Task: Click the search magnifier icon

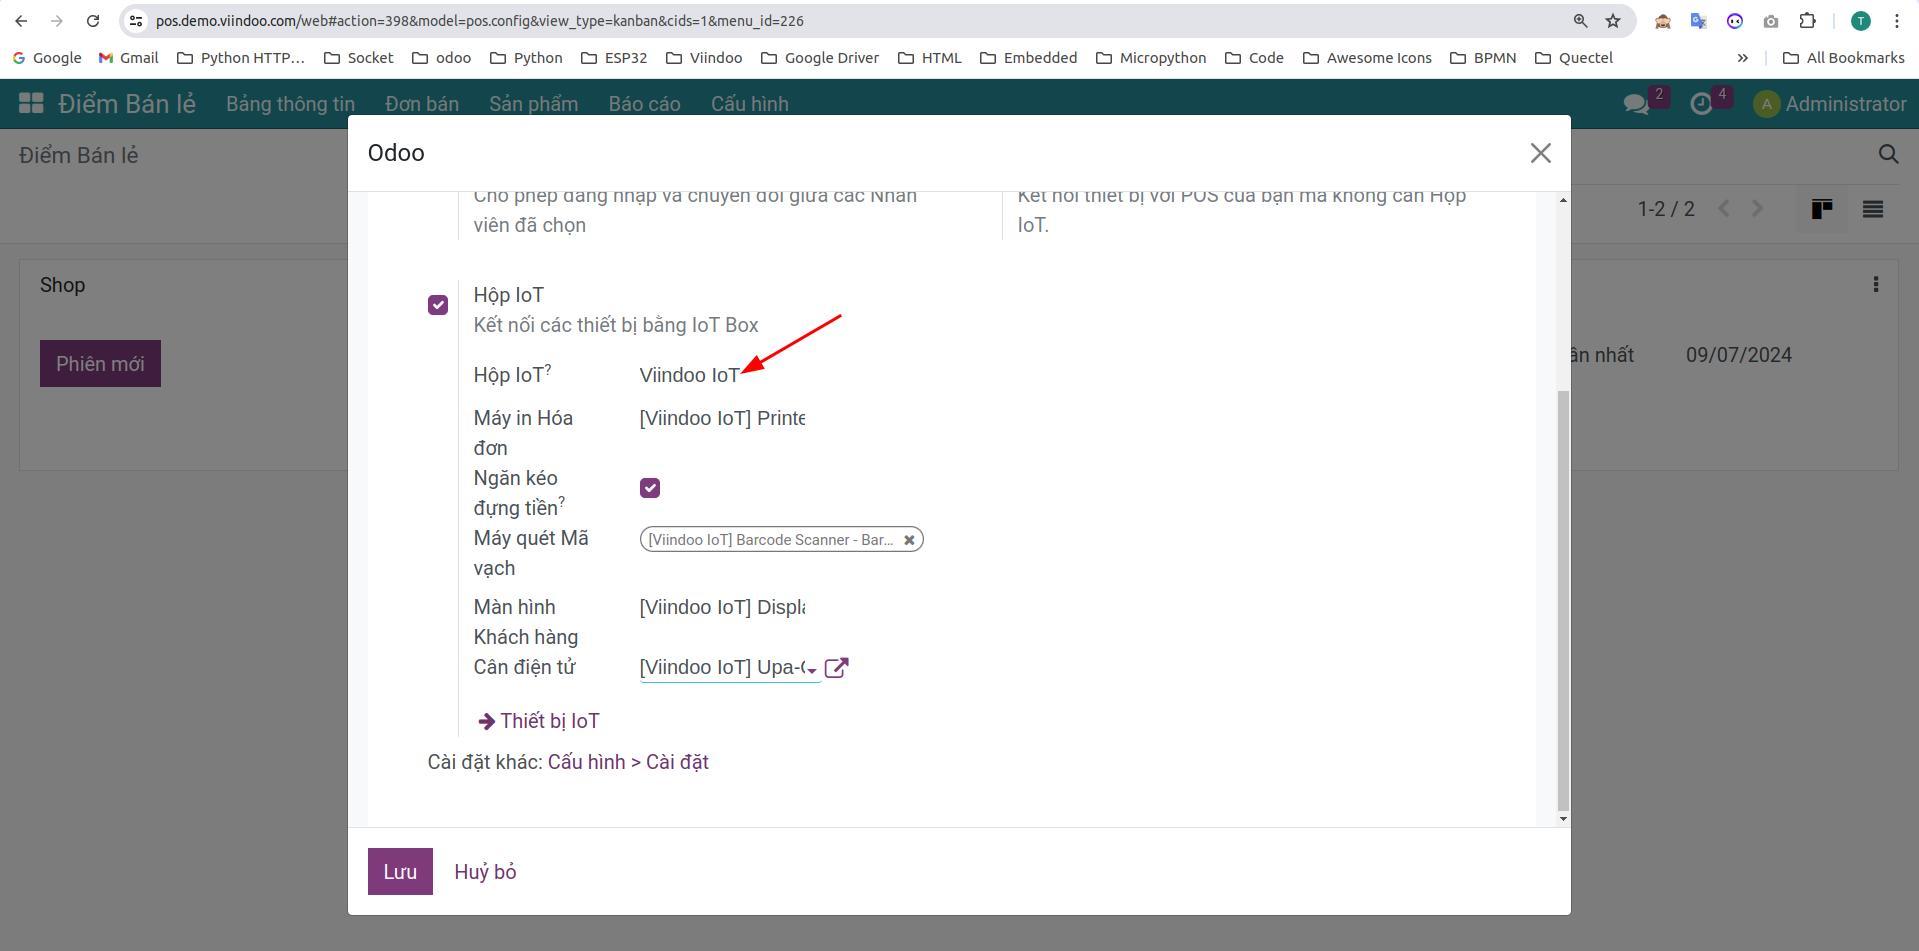Action: 1888,154
